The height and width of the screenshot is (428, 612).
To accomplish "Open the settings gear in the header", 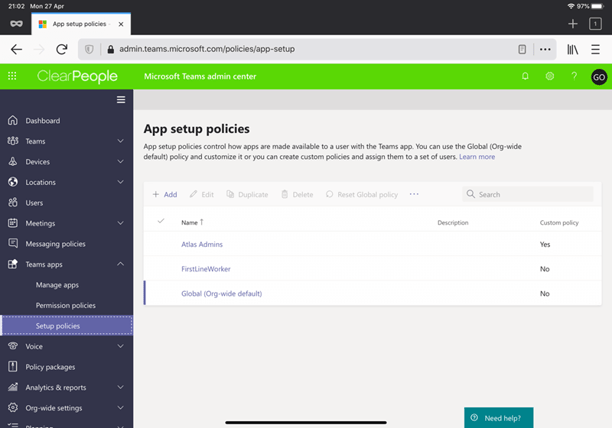I will point(550,76).
